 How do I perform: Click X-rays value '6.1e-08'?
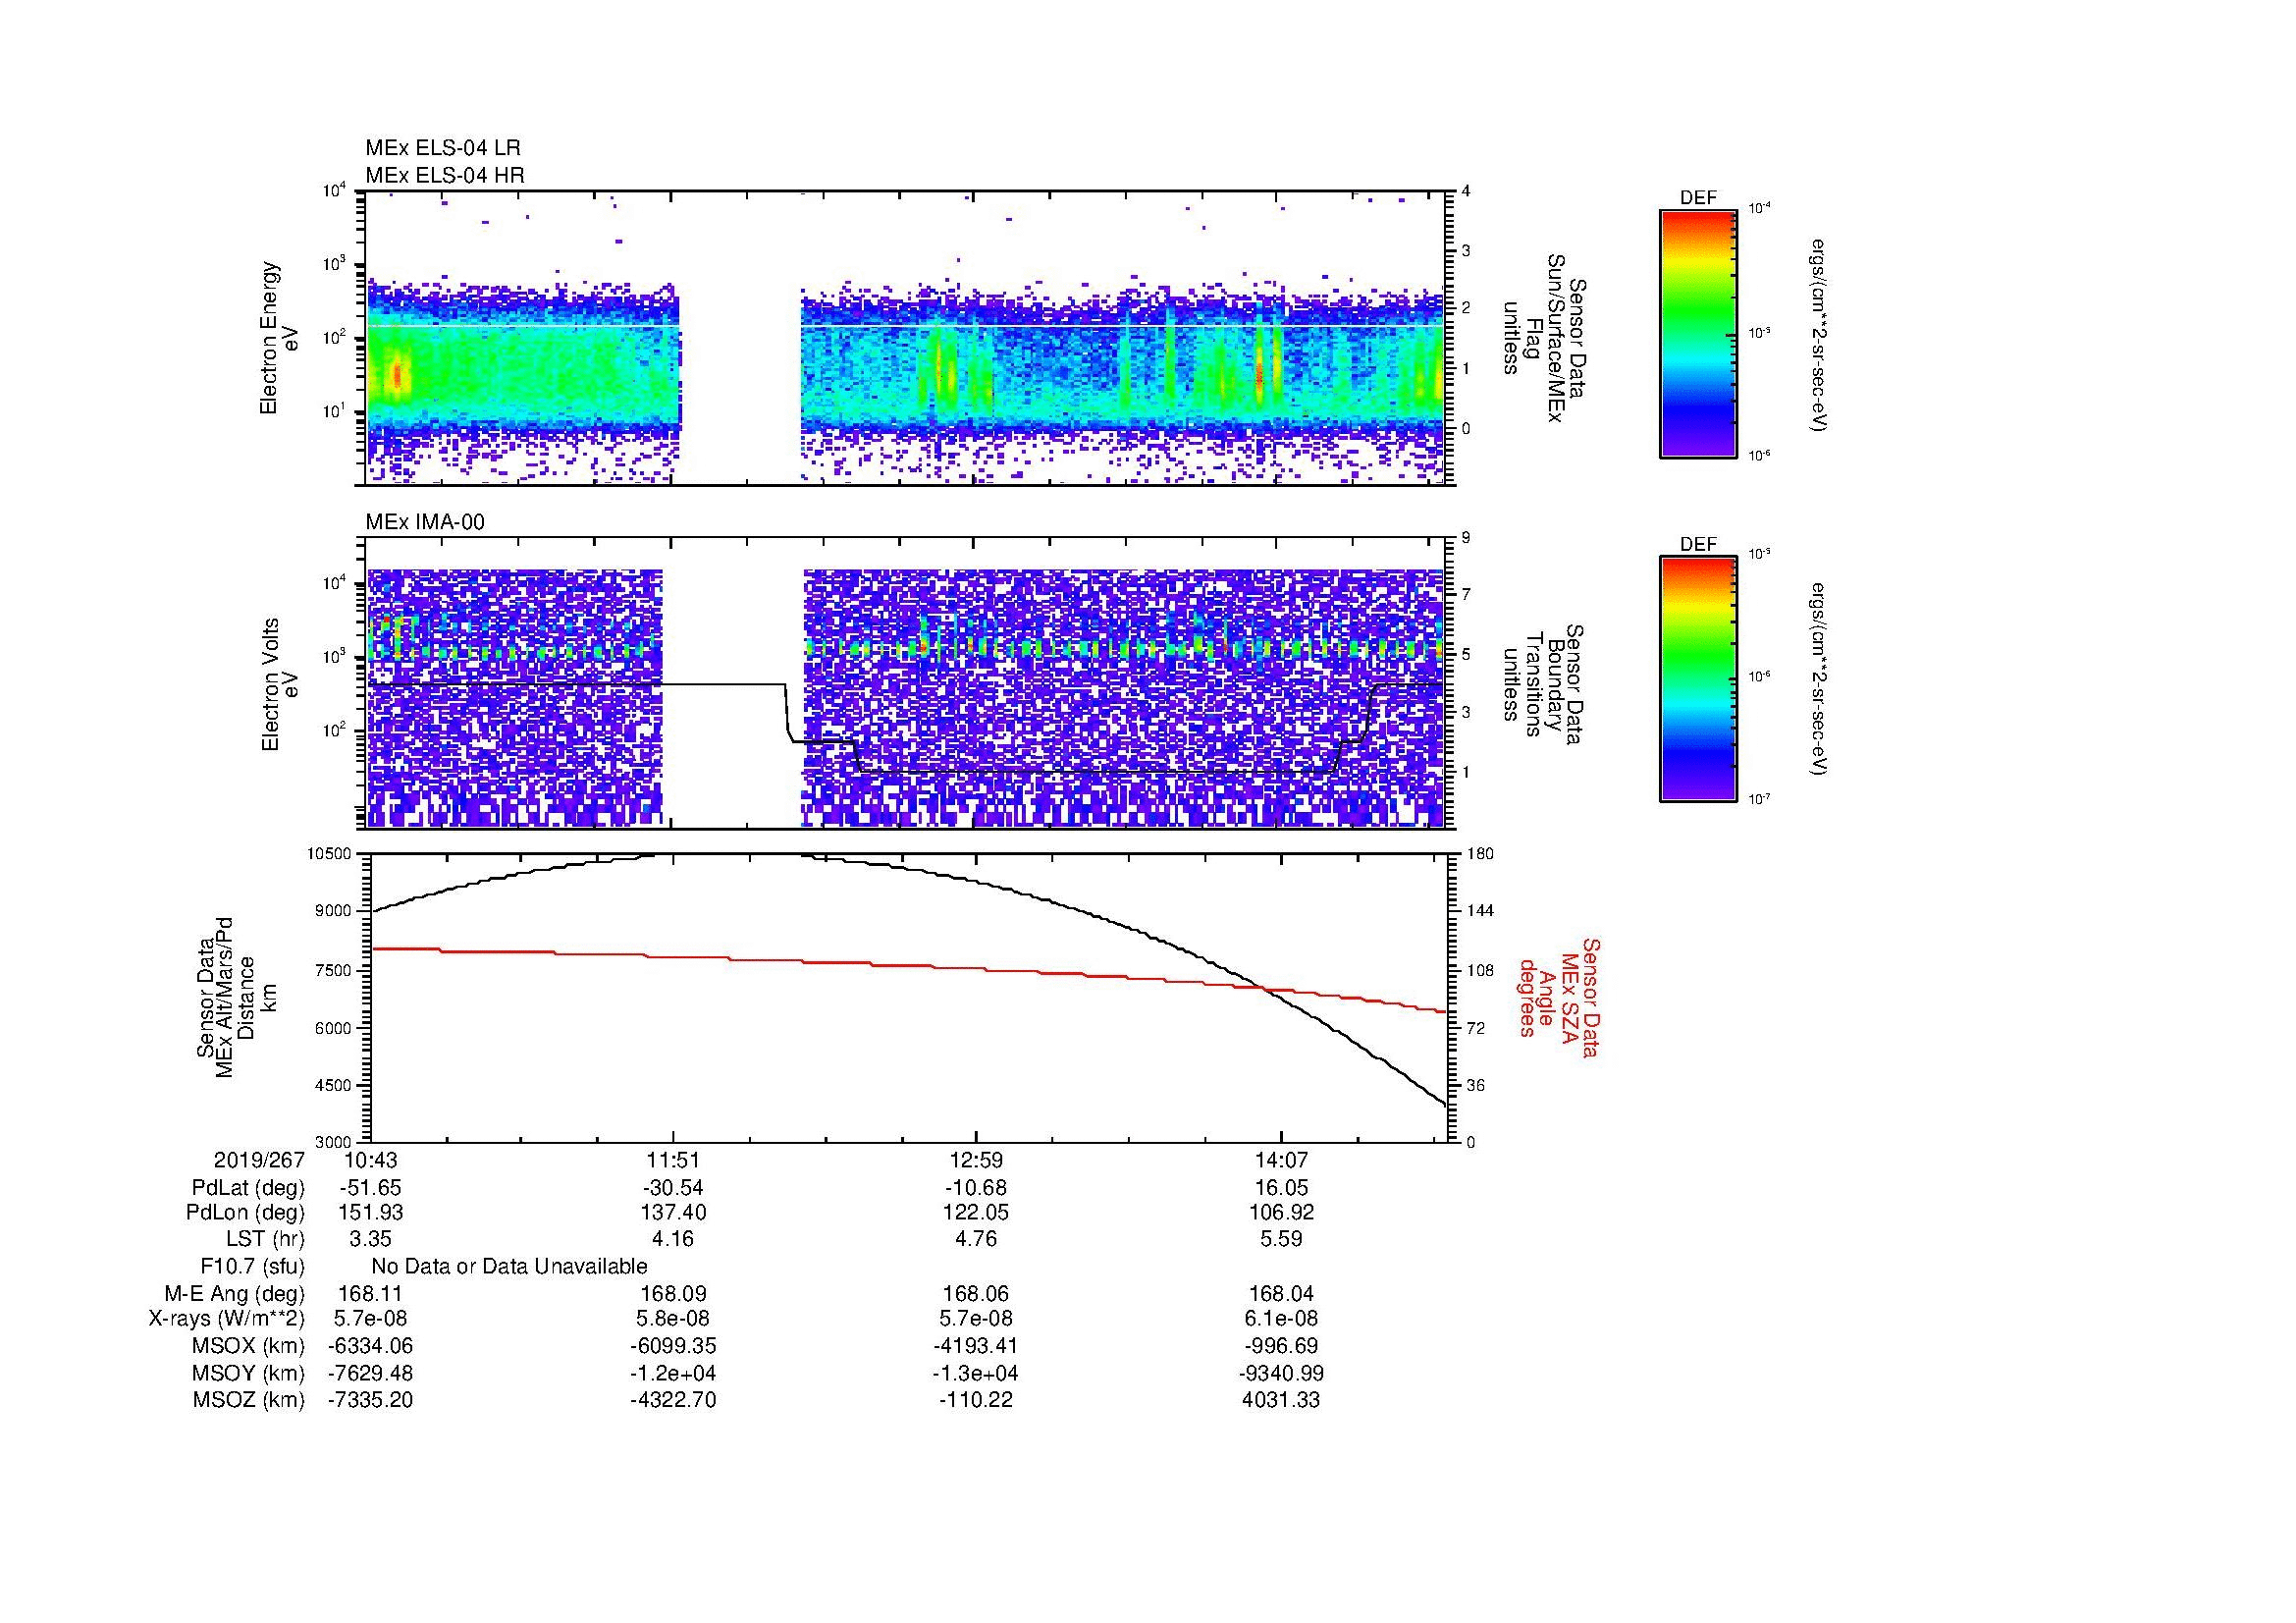point(1281,1319)
